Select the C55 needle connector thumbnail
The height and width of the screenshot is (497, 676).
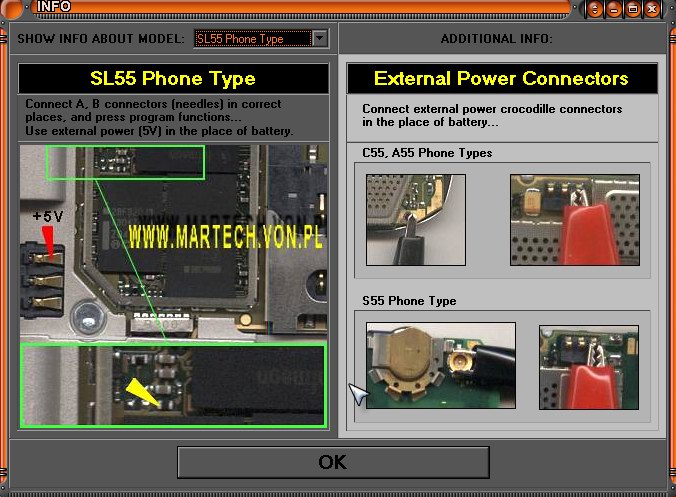tap(415, 219)
